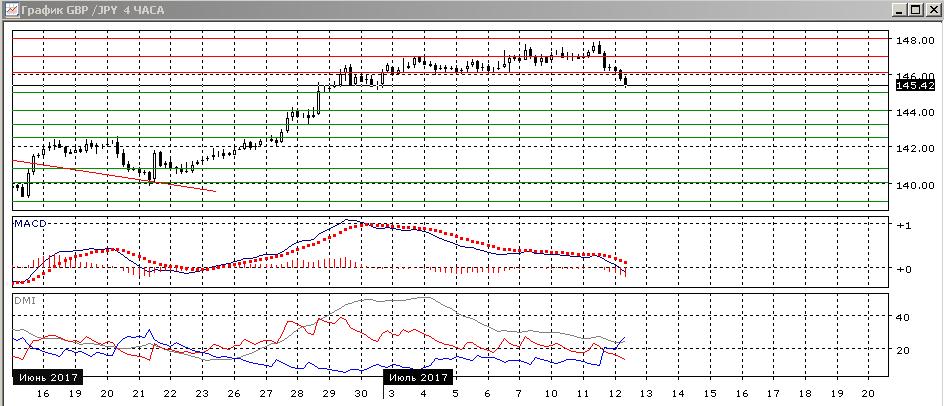
Task: Click the last candlestick near 145.42
Action: 626,82
